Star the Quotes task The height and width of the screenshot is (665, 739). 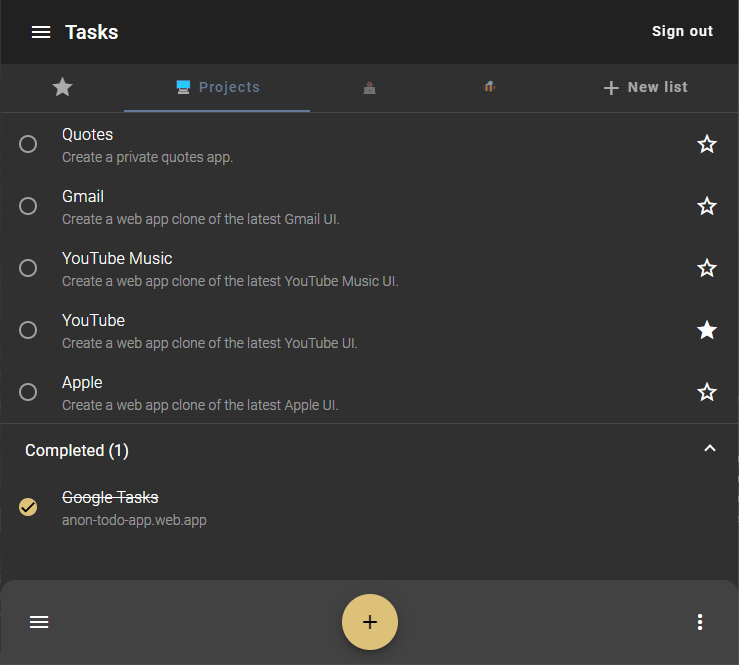point(707,144)
